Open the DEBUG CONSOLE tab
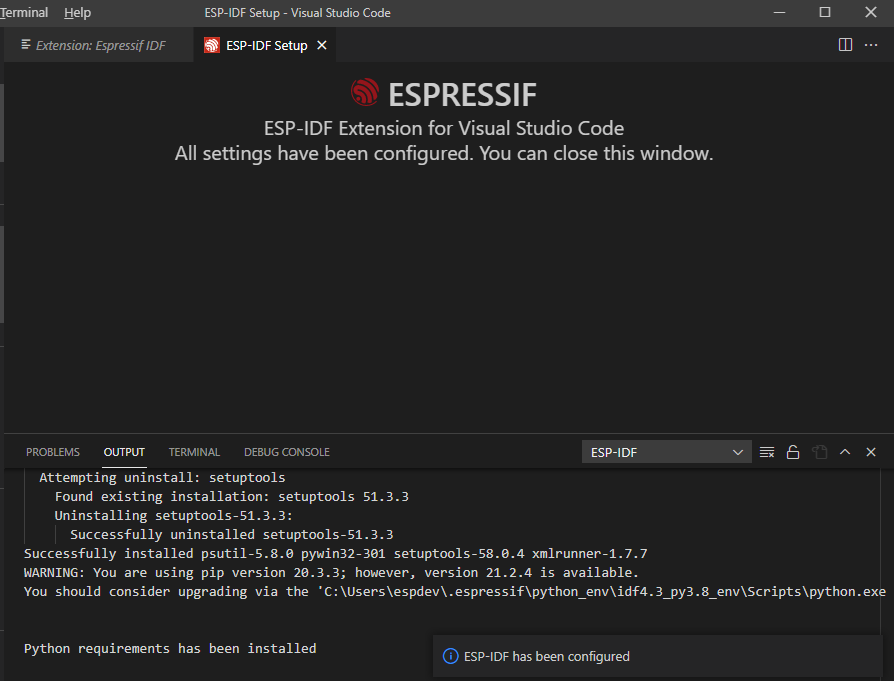This screenshot has width=894, height=681. tap(286, 451)
